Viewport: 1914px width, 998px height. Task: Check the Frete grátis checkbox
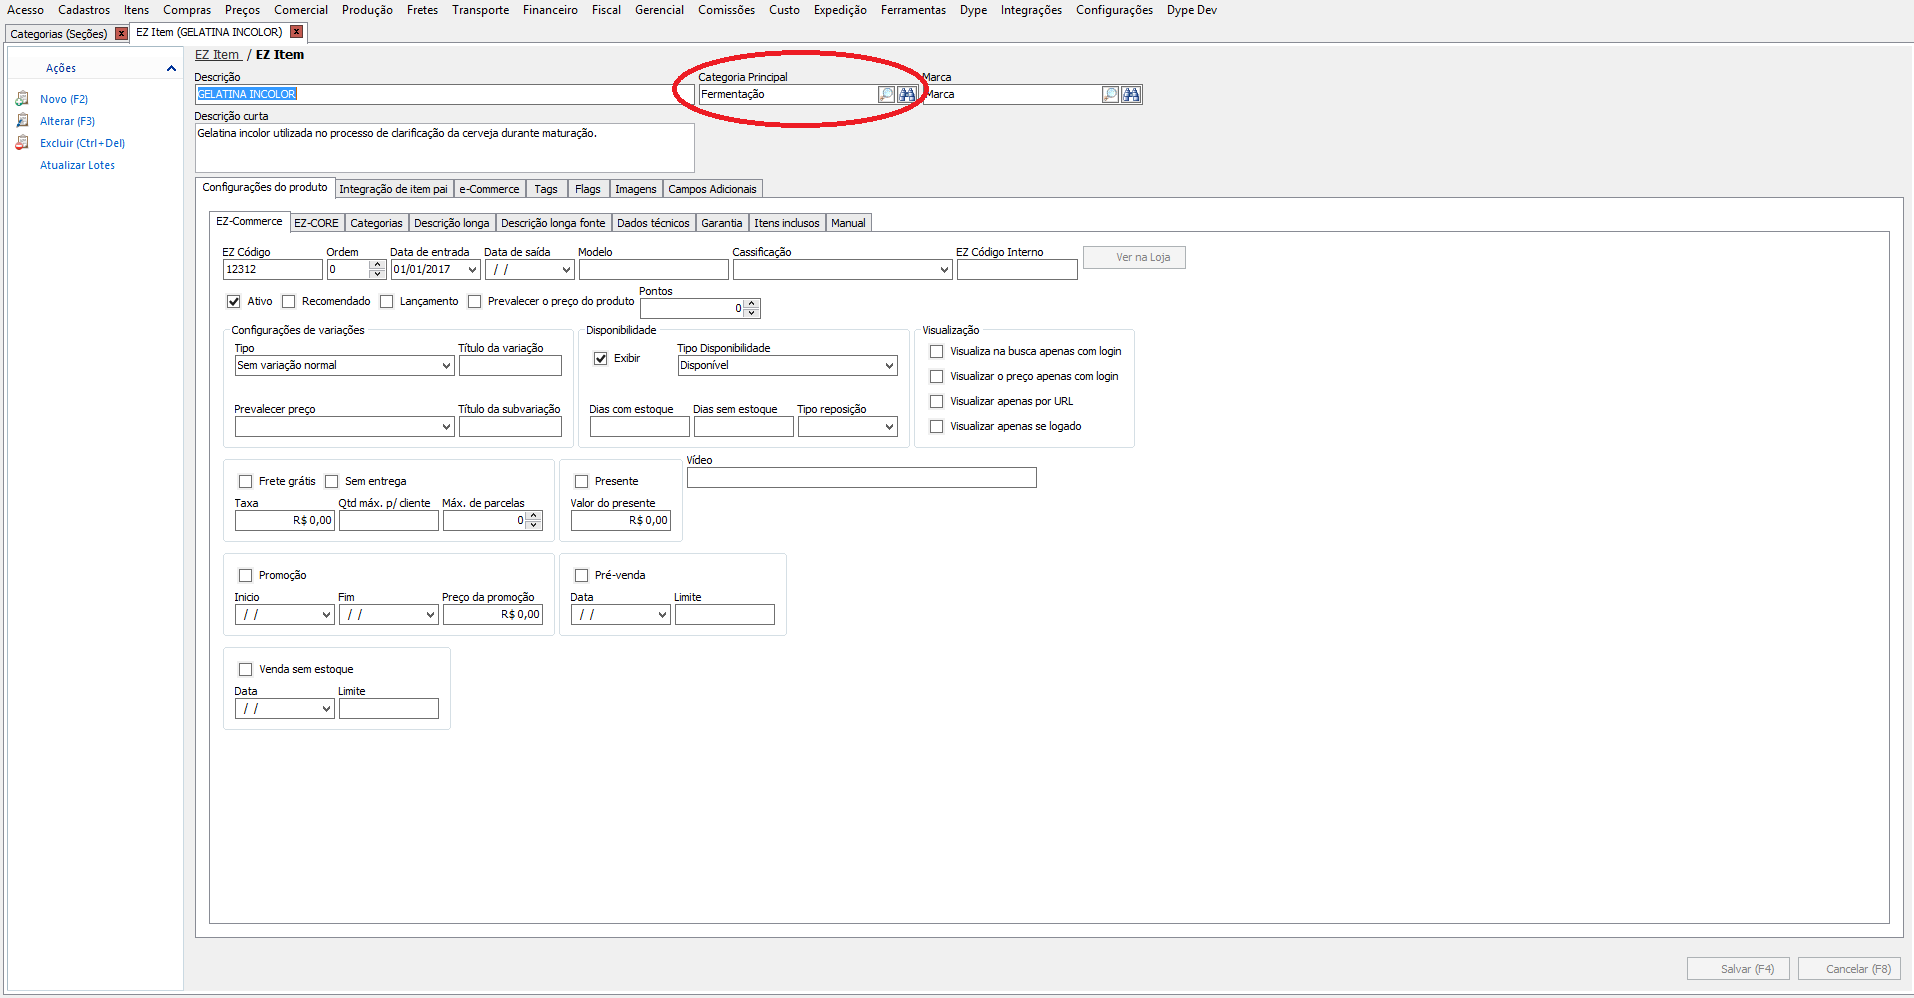246,481
